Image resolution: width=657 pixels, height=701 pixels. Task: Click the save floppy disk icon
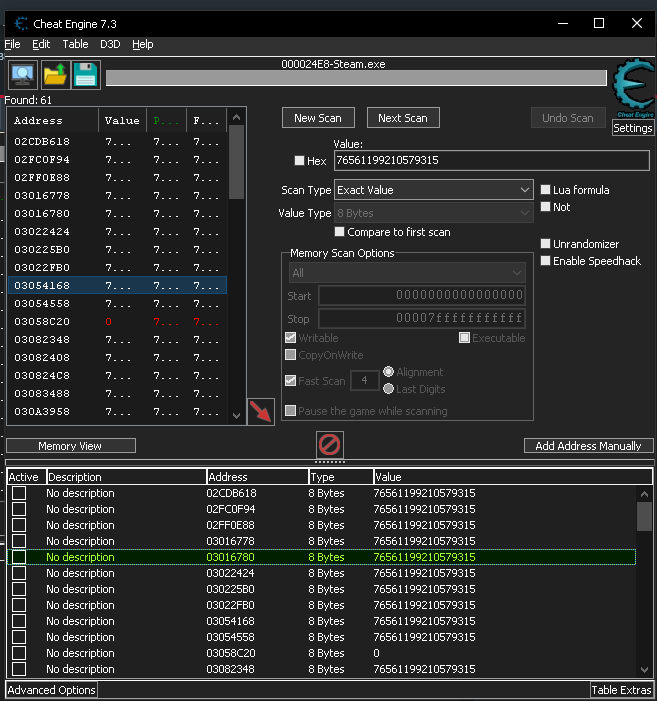(85, 75)
